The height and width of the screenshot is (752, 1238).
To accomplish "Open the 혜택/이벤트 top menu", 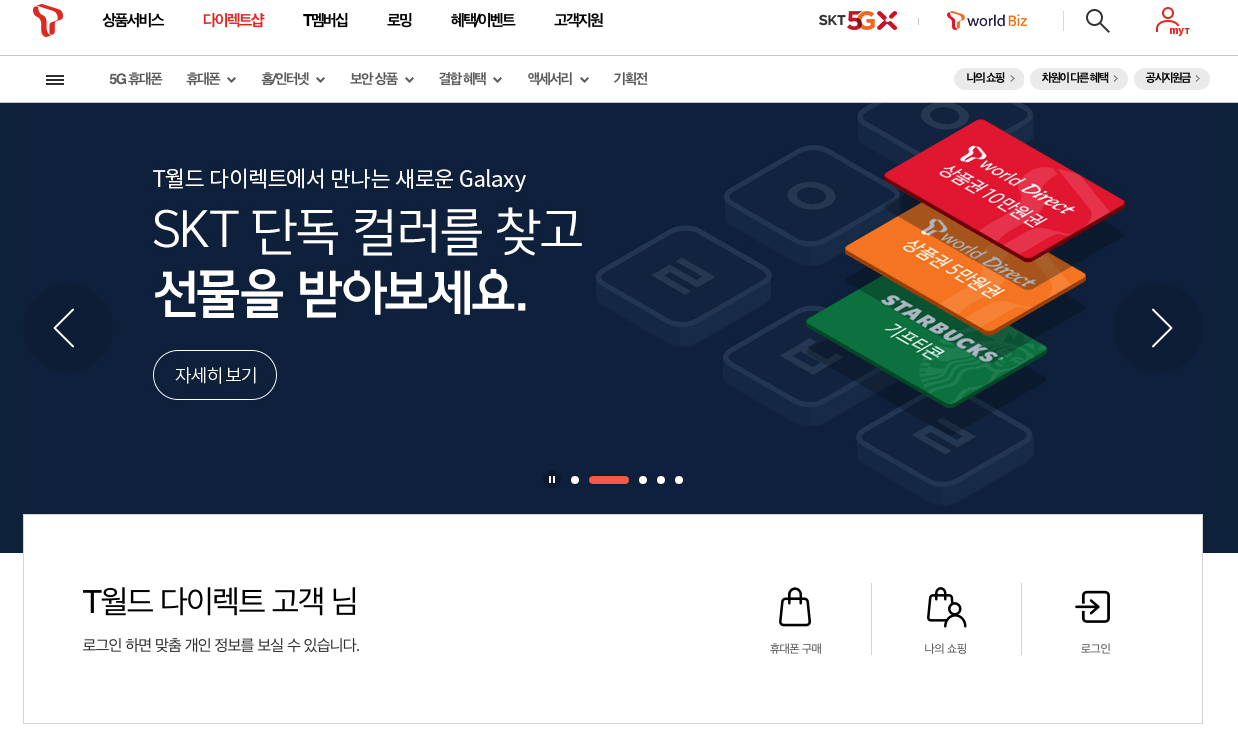I will [x=483, y=20].
